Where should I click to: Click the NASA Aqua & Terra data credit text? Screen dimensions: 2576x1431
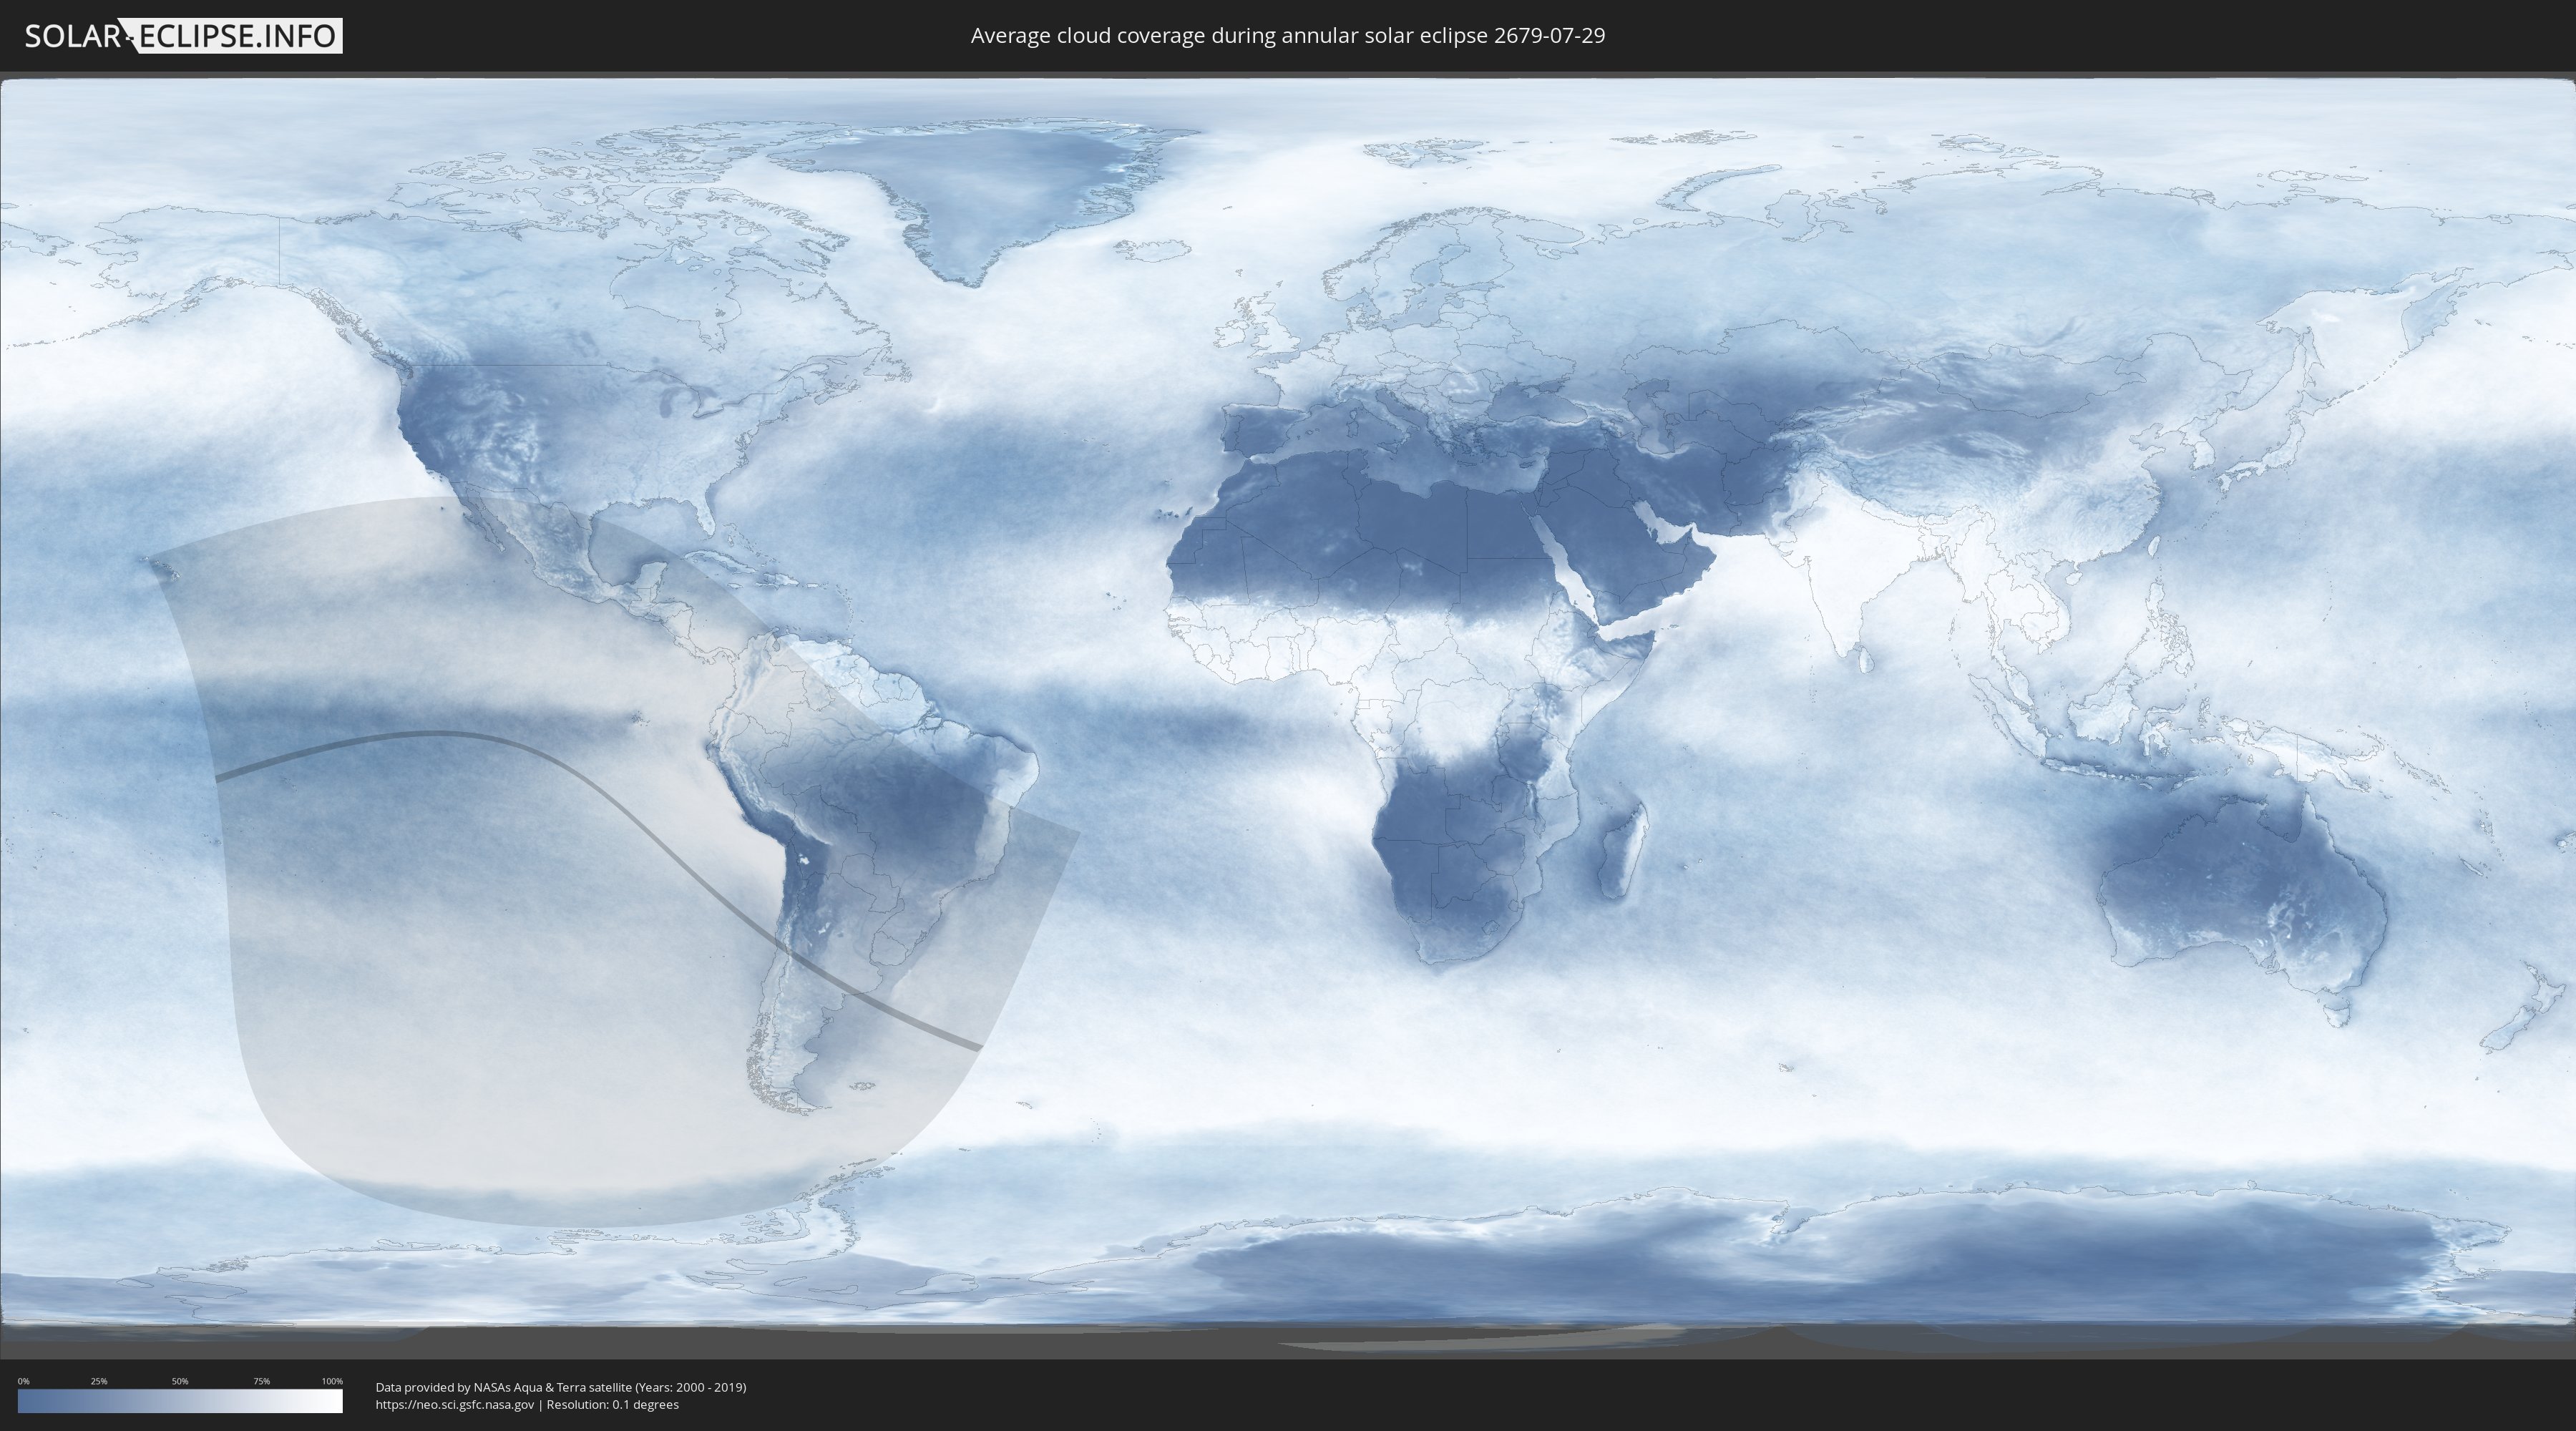click(560, 1387)
